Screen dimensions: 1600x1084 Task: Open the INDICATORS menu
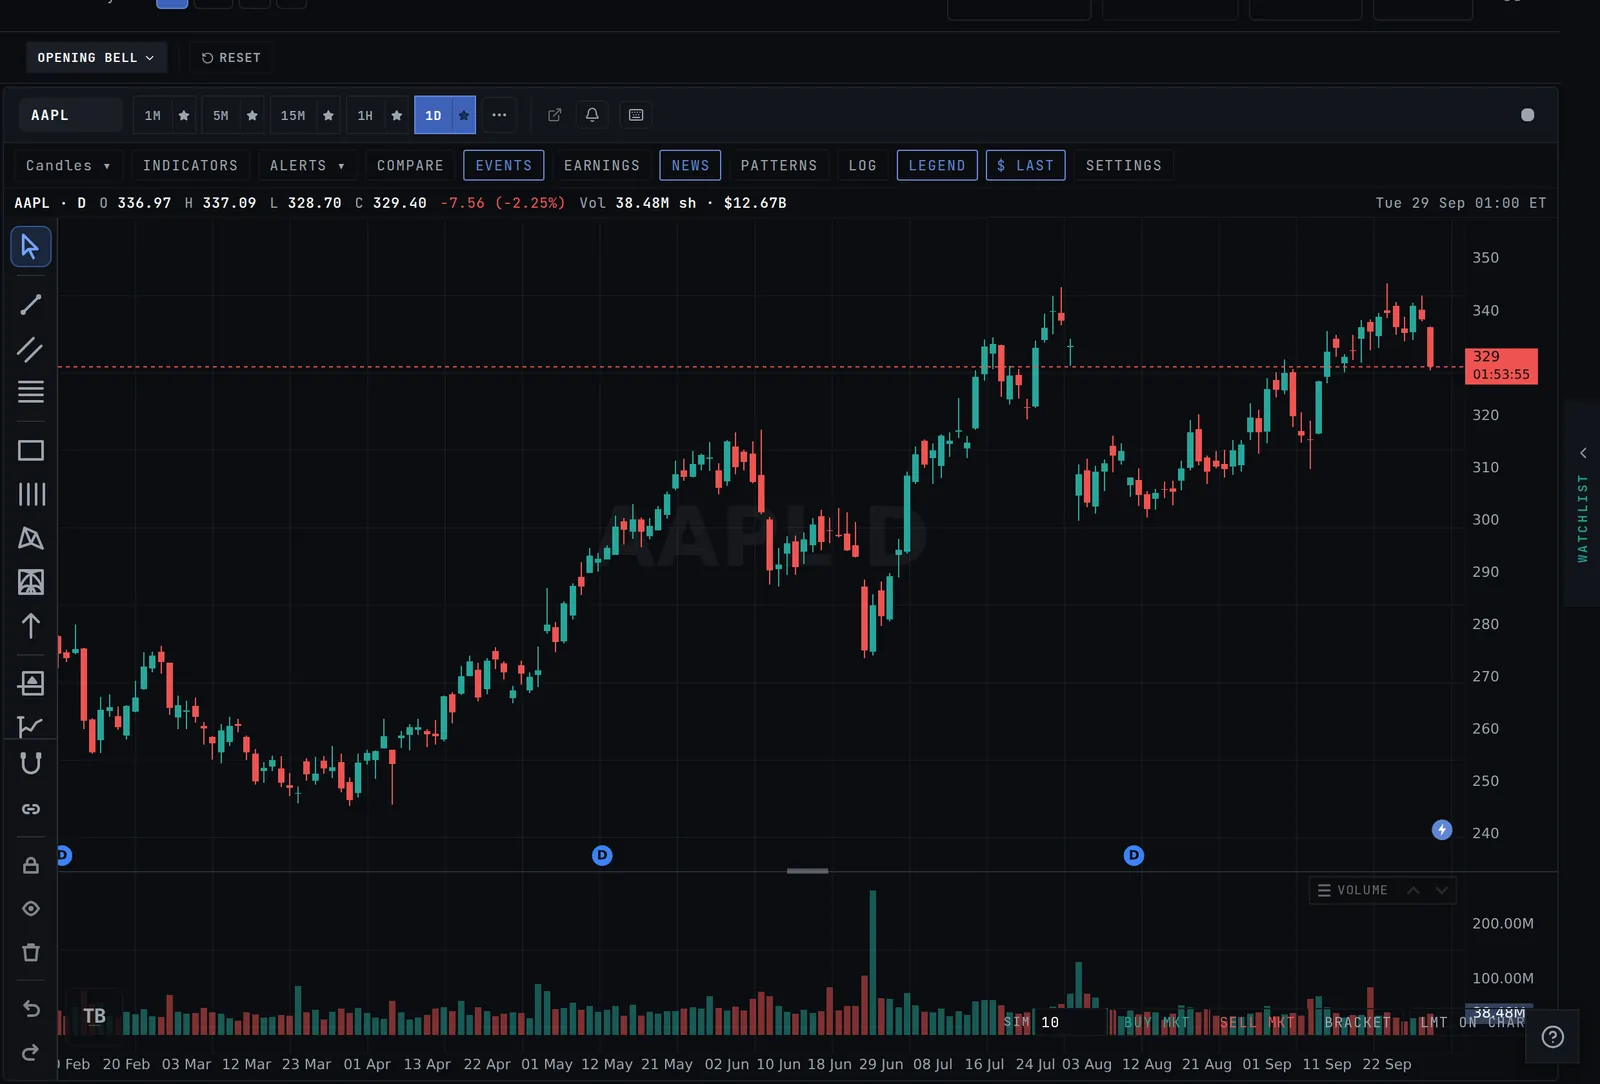pyautogui.click(x=190, y=166)
